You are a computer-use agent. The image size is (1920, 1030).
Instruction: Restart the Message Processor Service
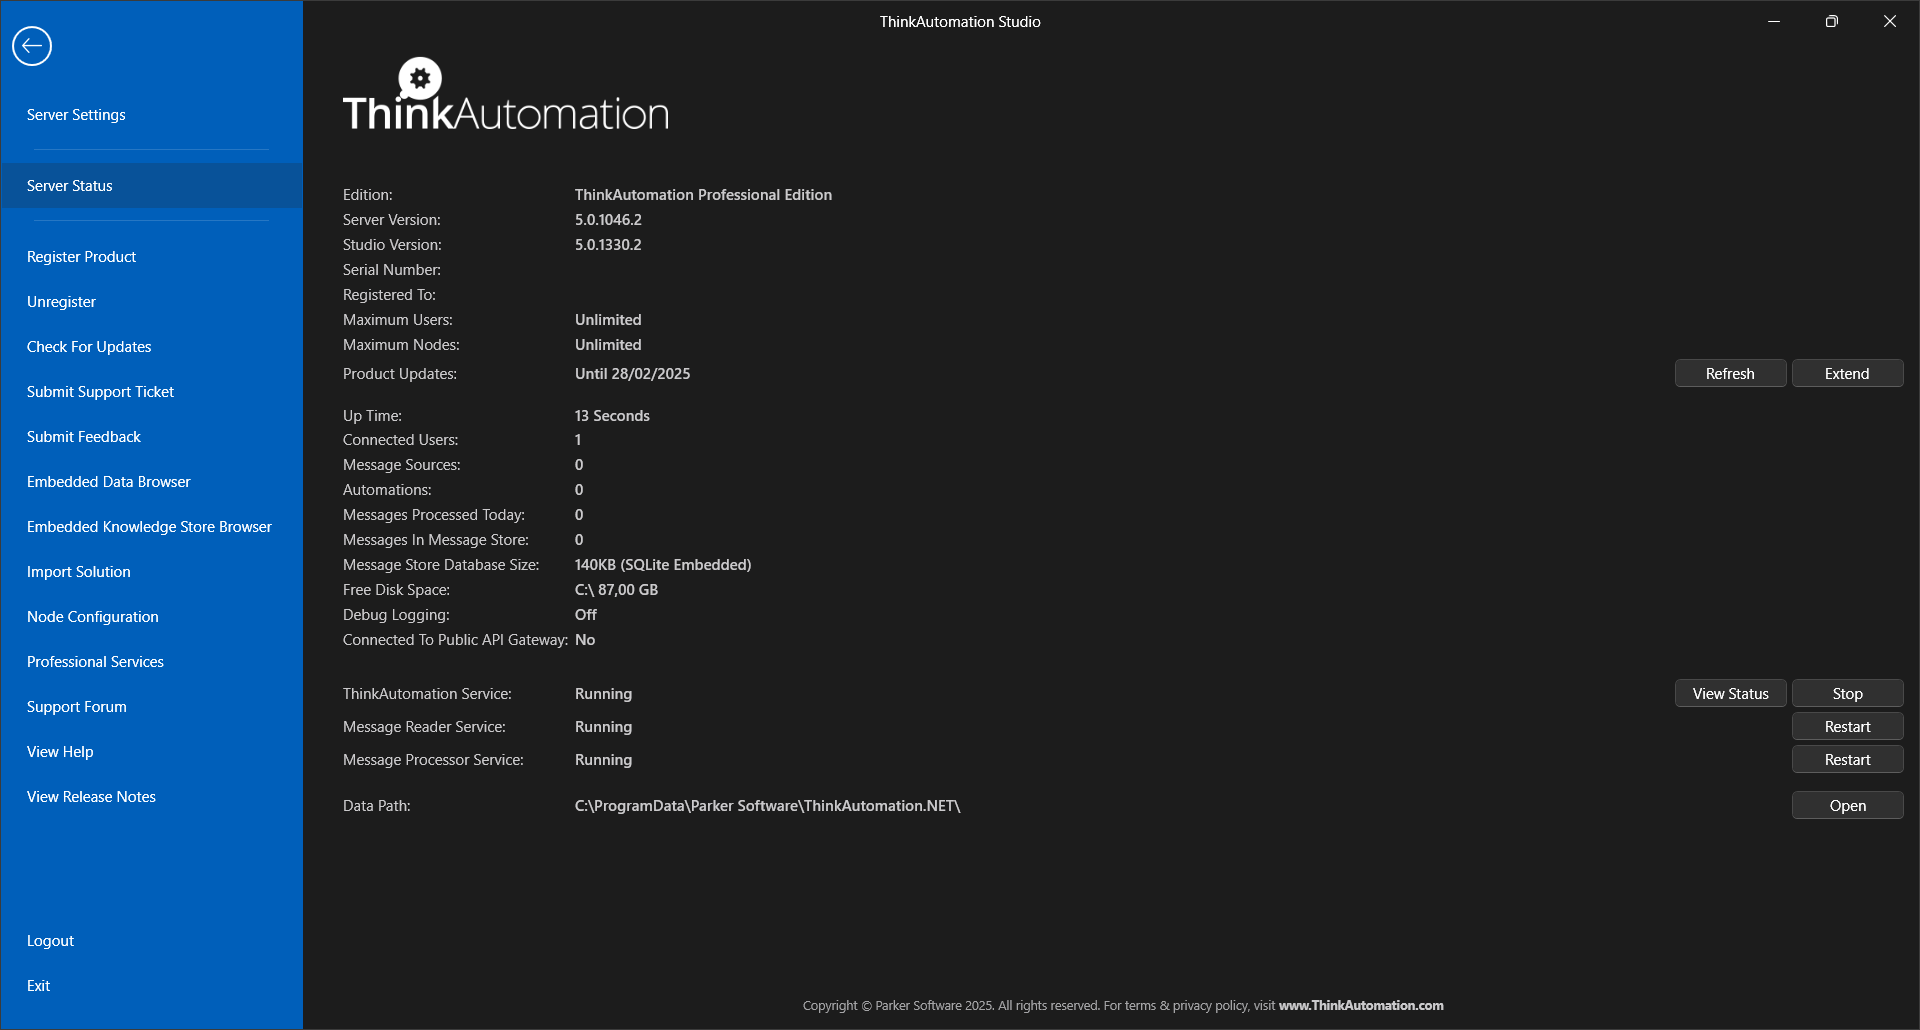click(1847, 760)
